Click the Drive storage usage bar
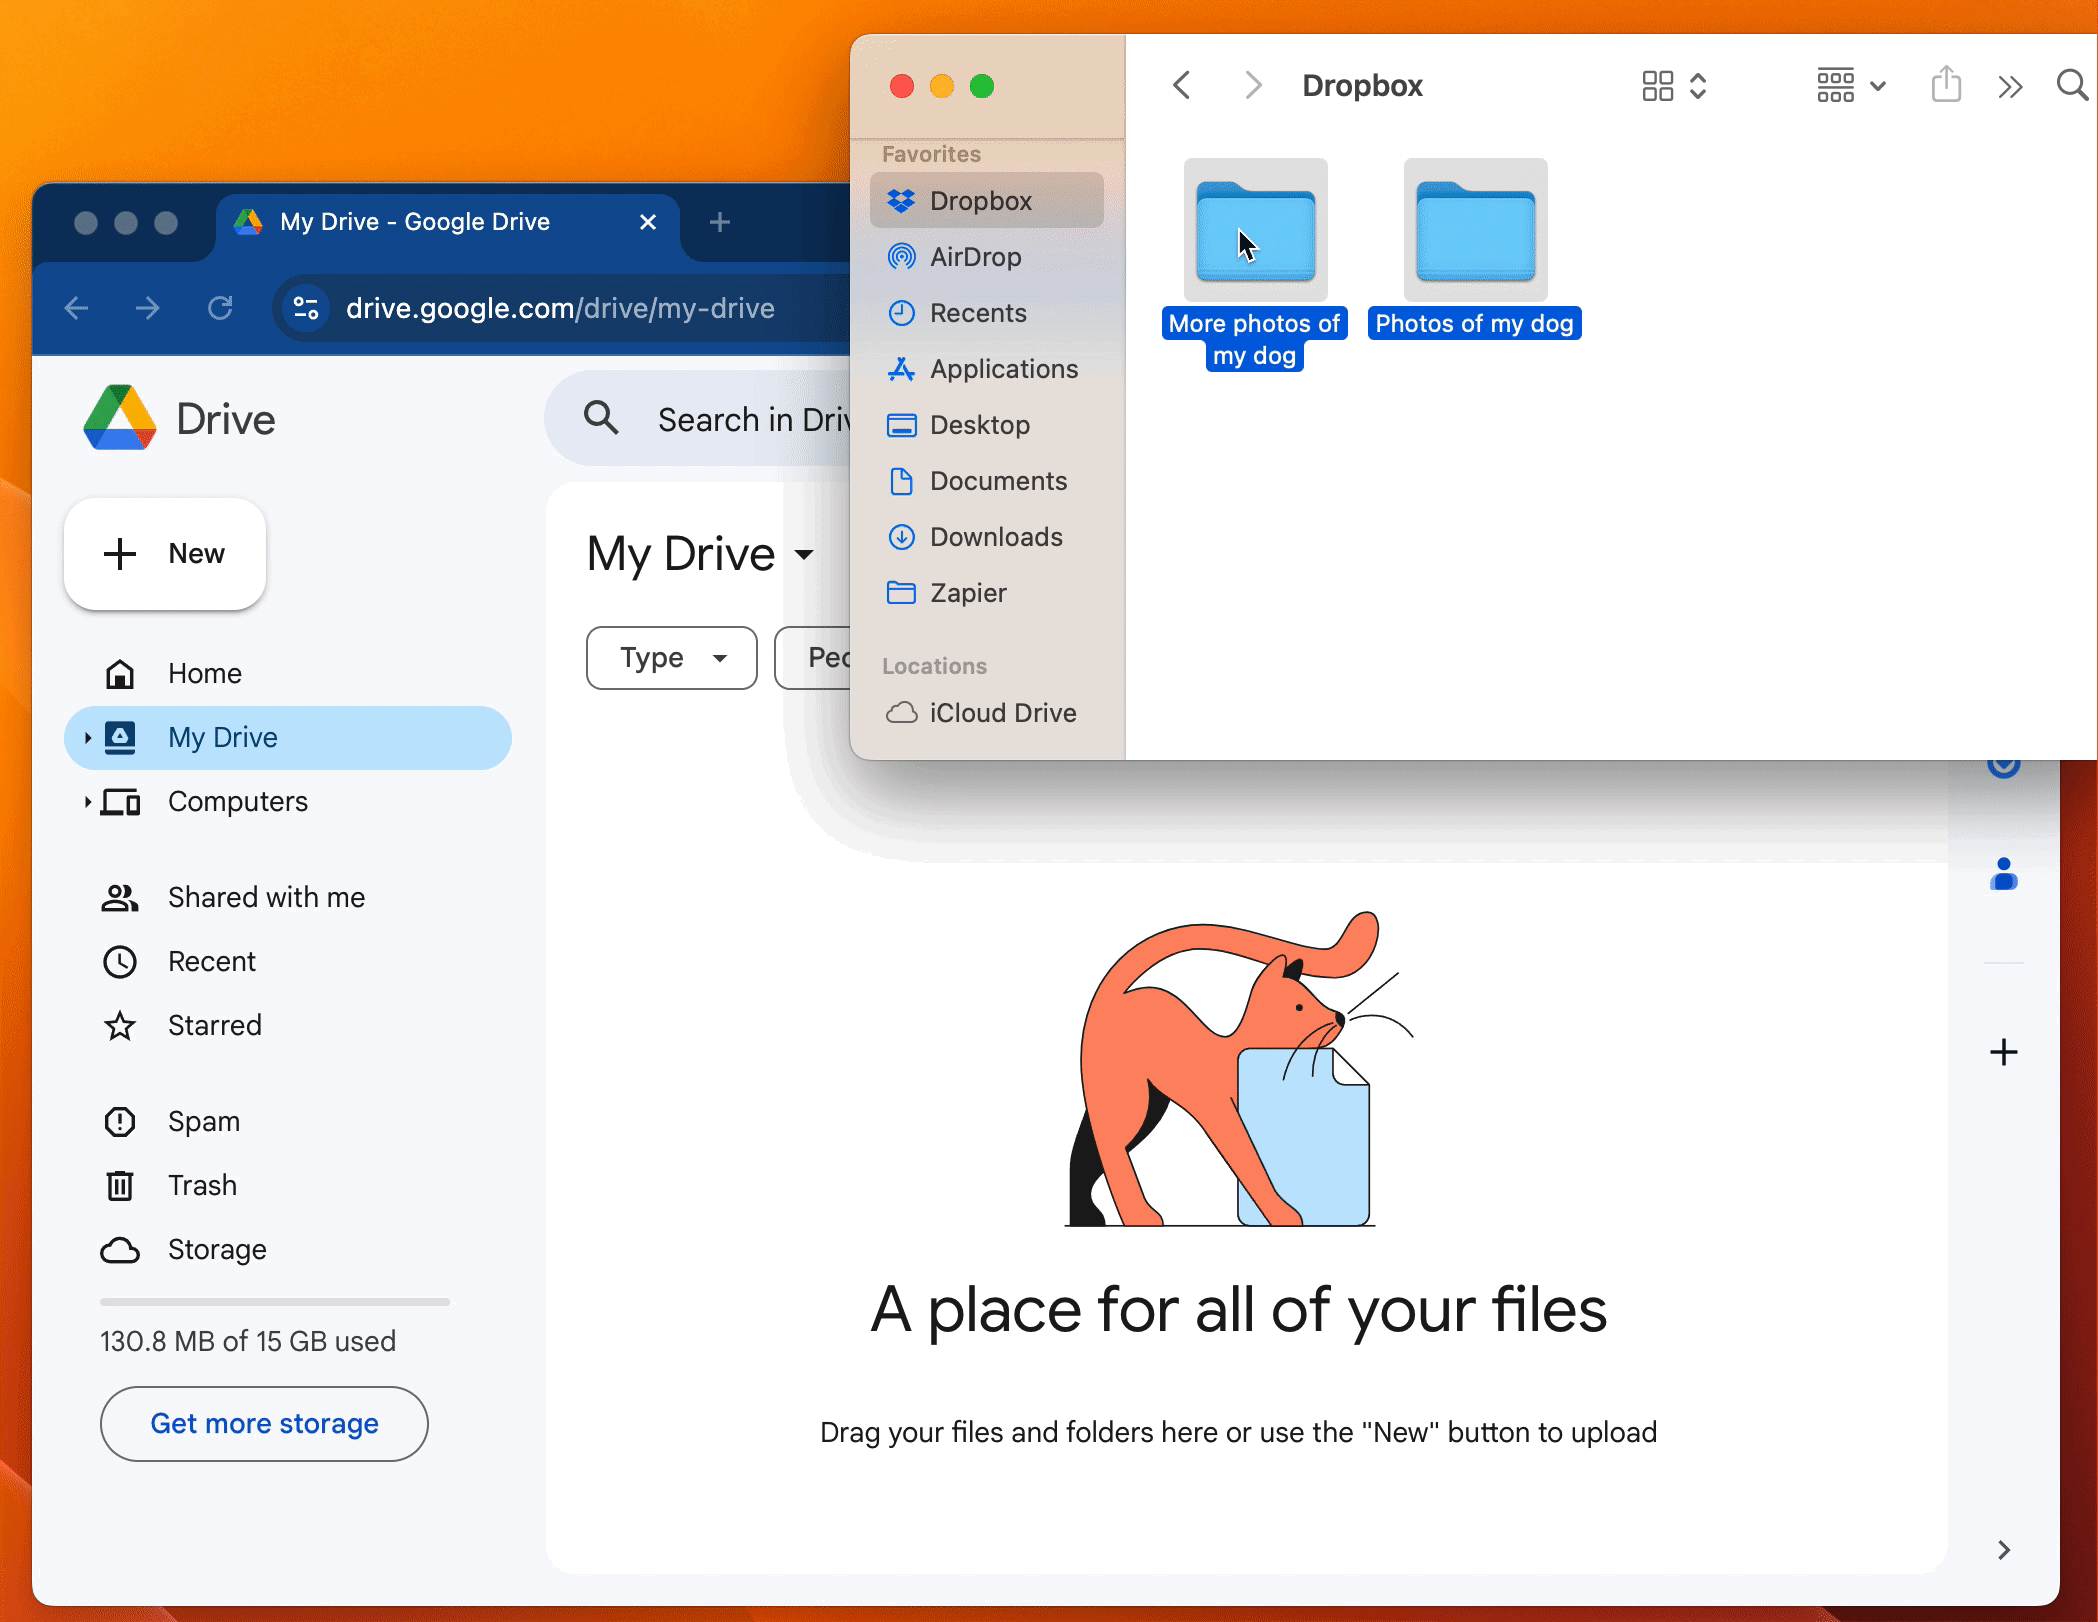This screenshot has height=1622, width=2098. pos(275,1302)
